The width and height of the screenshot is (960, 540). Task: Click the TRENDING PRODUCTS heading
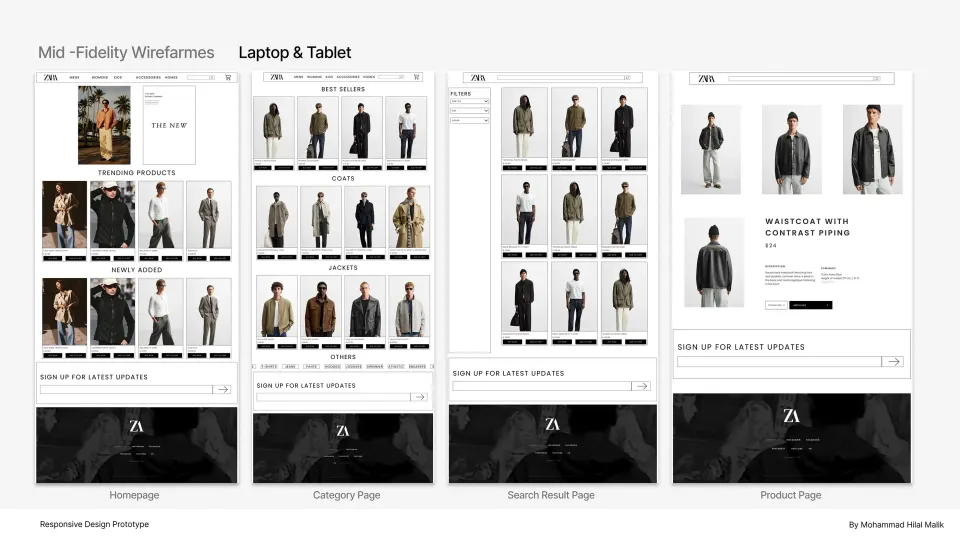pos(137,173)
